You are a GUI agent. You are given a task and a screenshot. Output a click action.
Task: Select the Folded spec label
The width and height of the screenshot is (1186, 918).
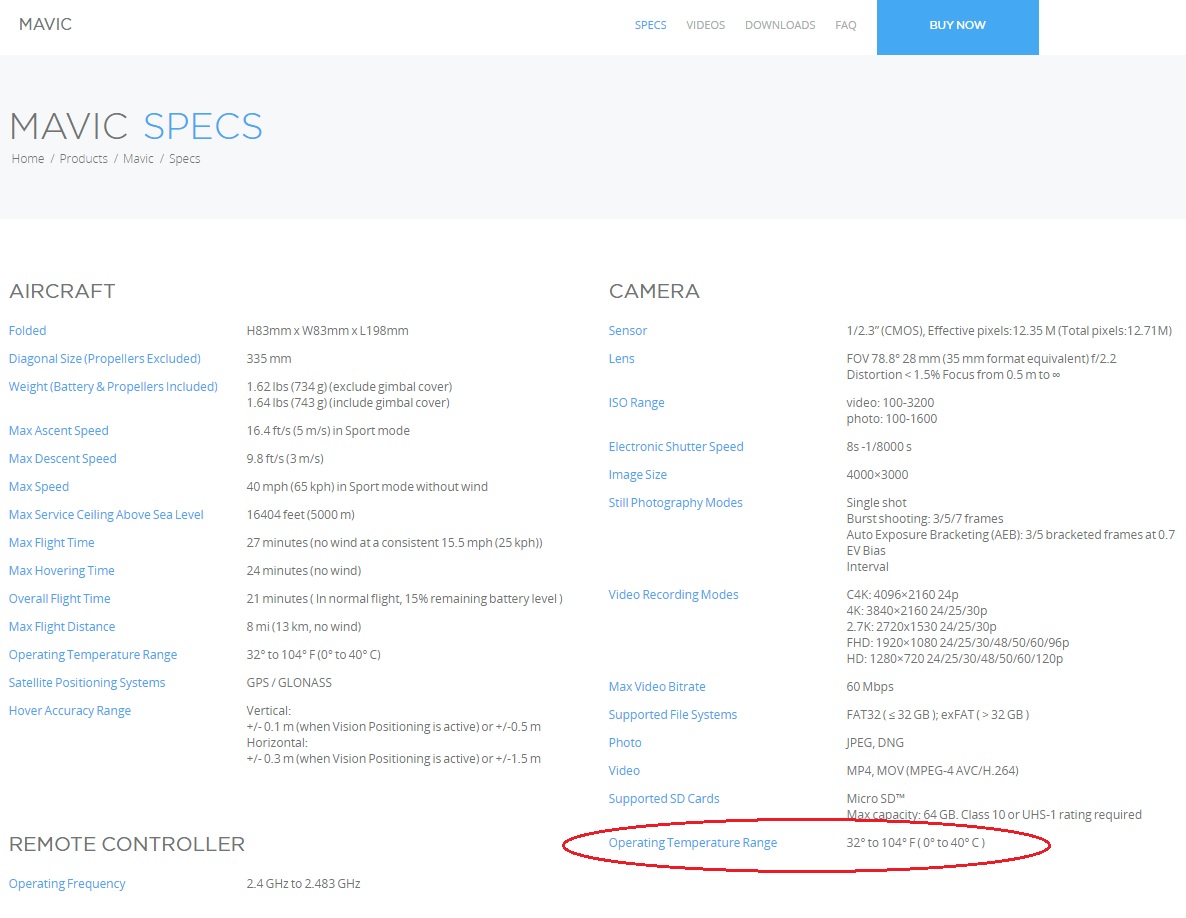[27, 330]
